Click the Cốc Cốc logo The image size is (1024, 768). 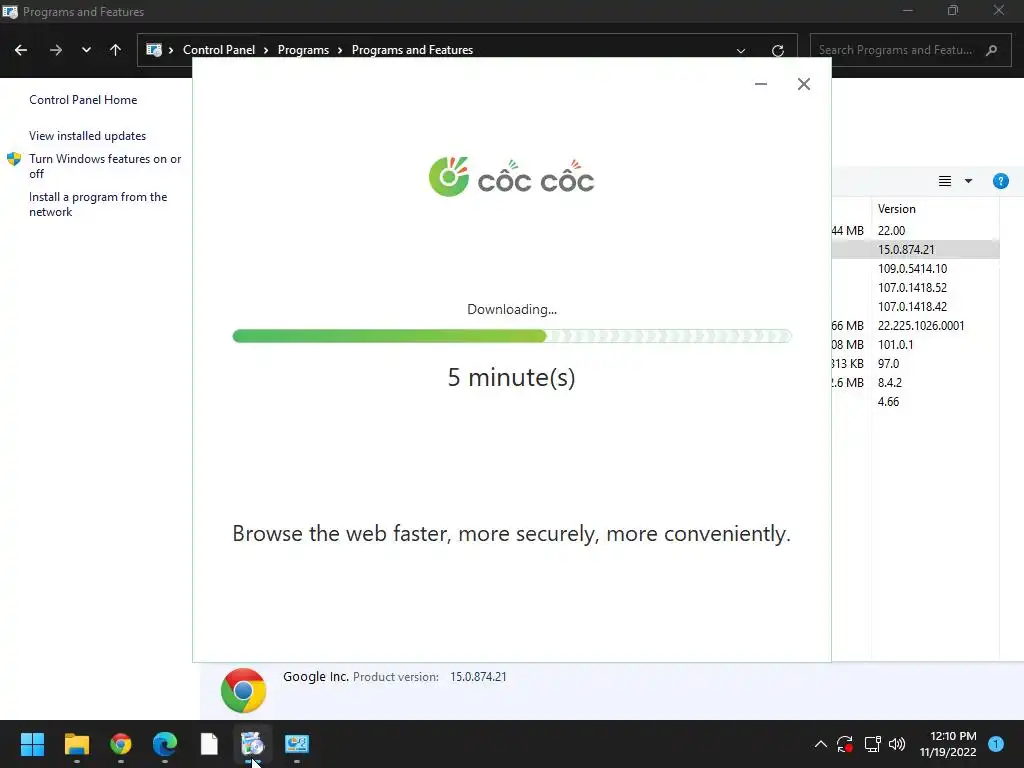coord(511,176)
